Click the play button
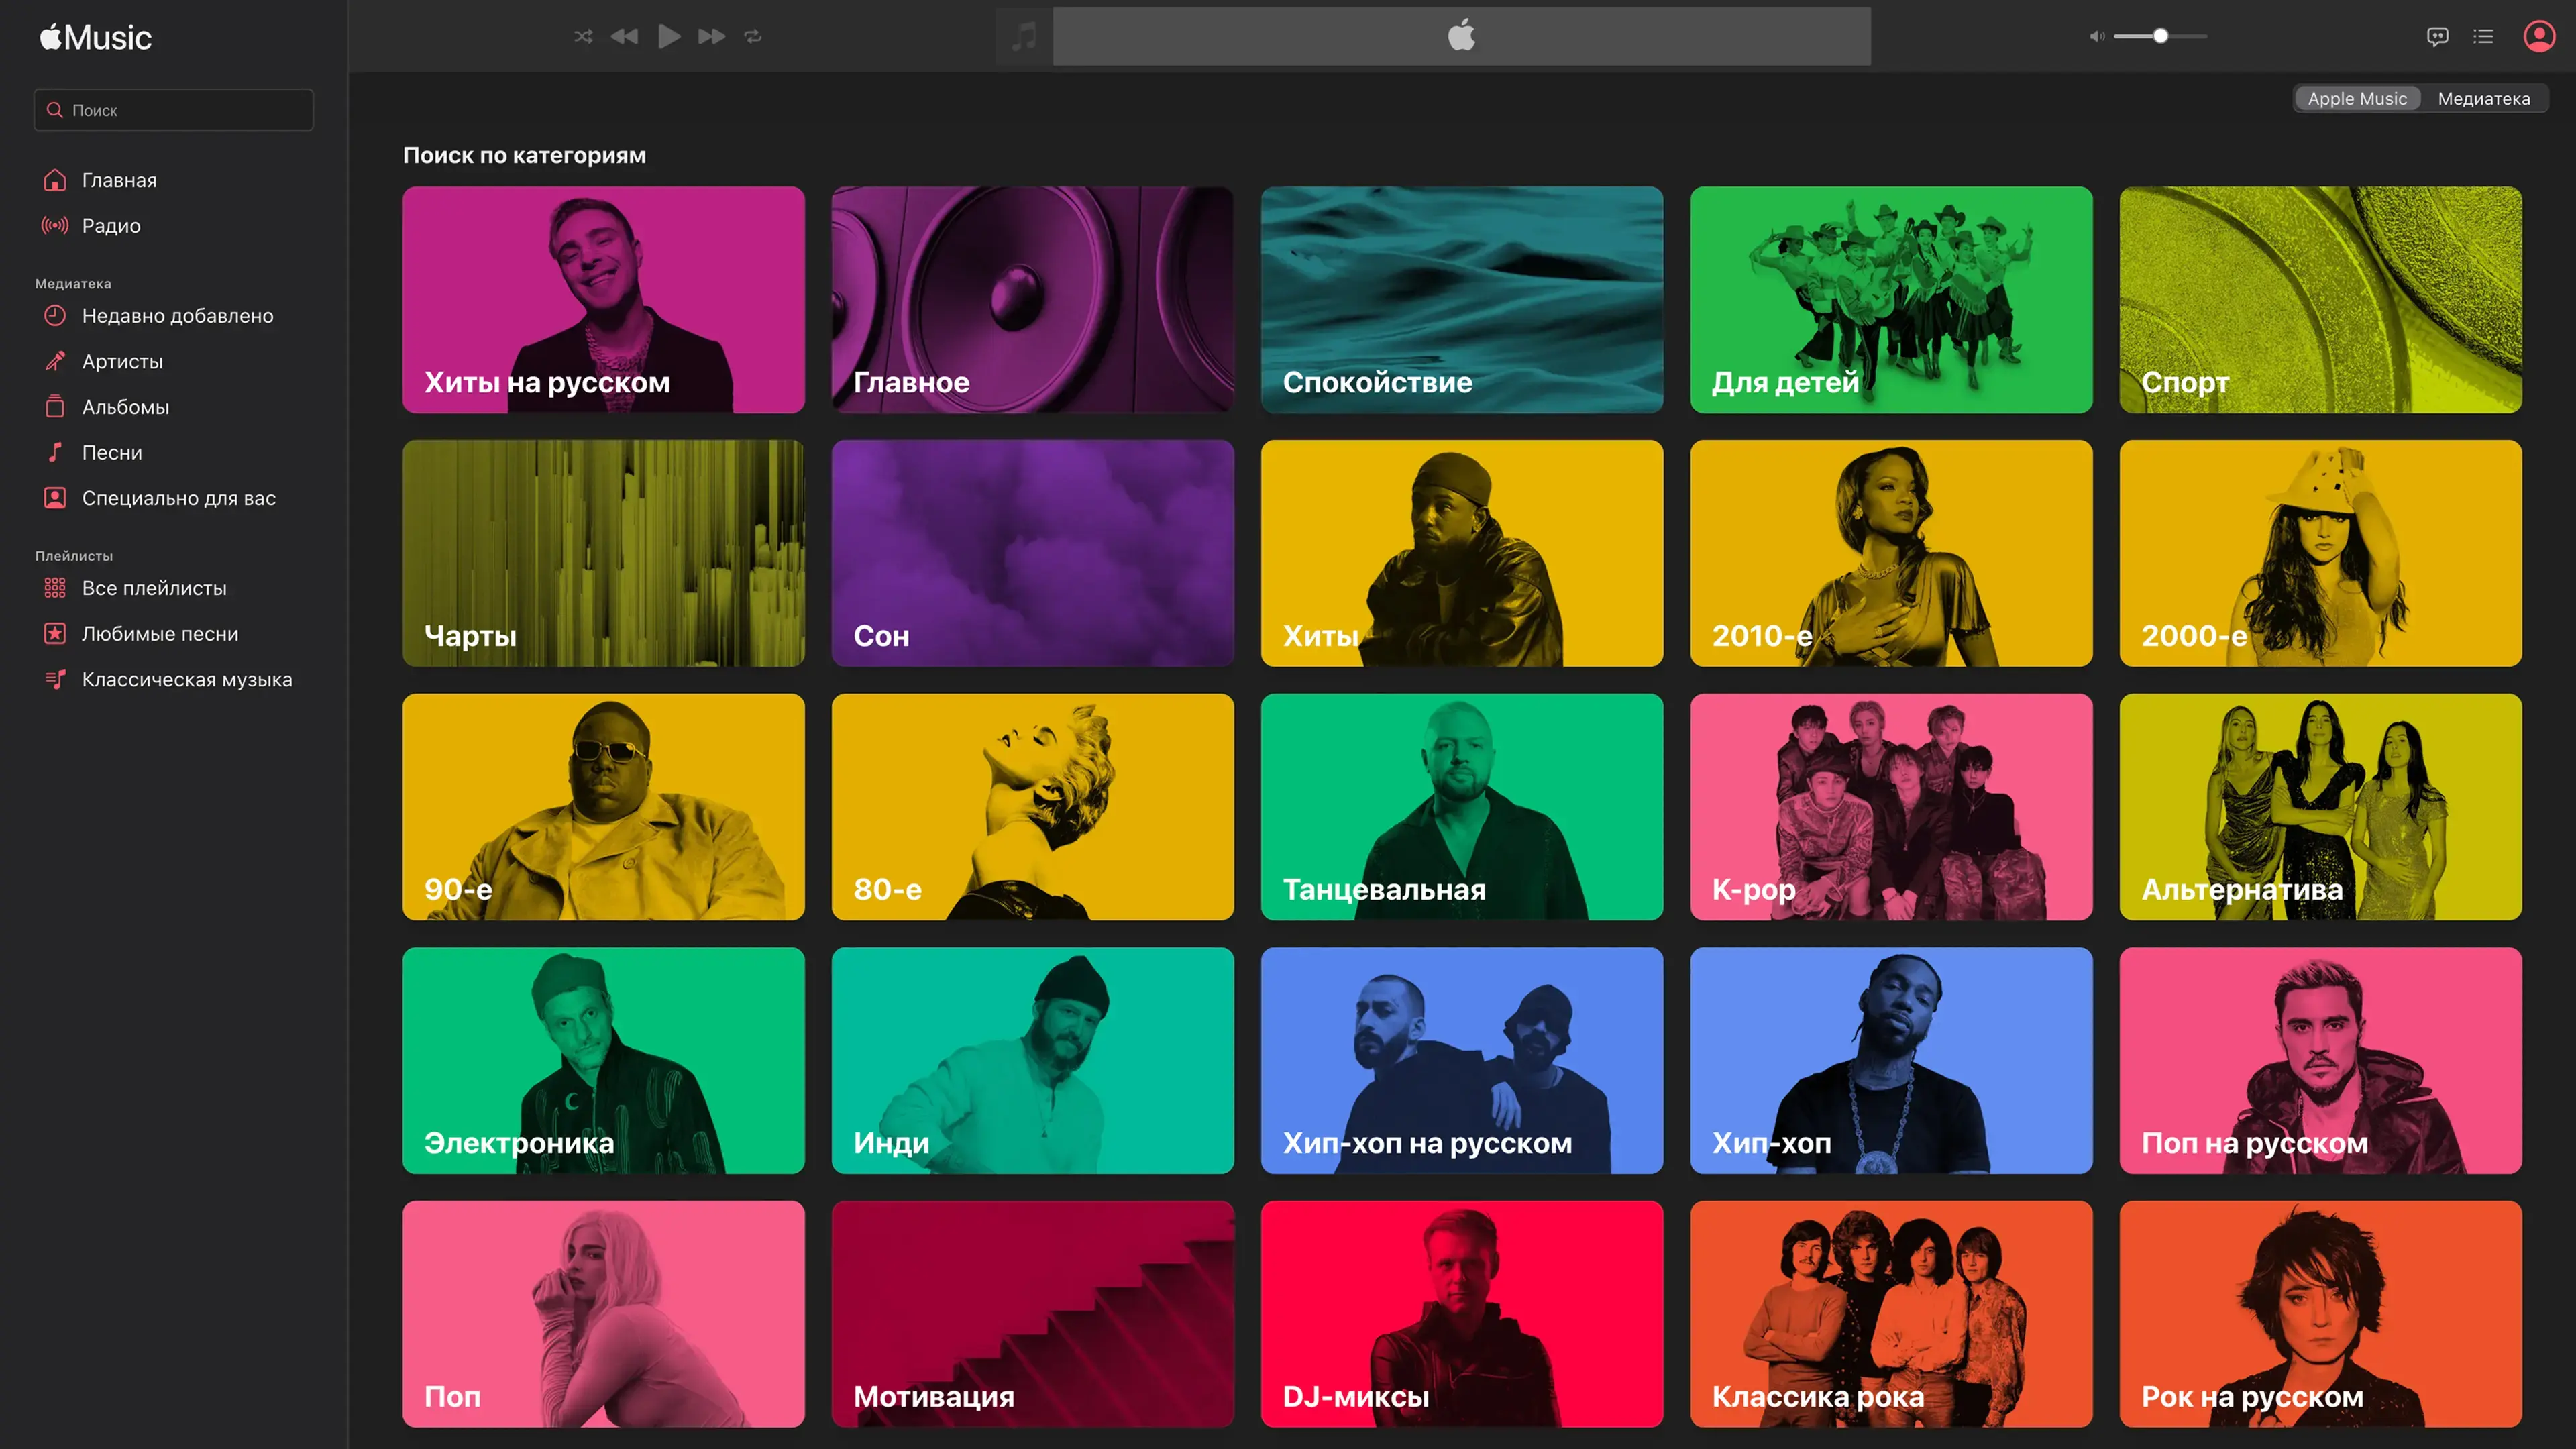2576x1449 pixels. (669, 36)
